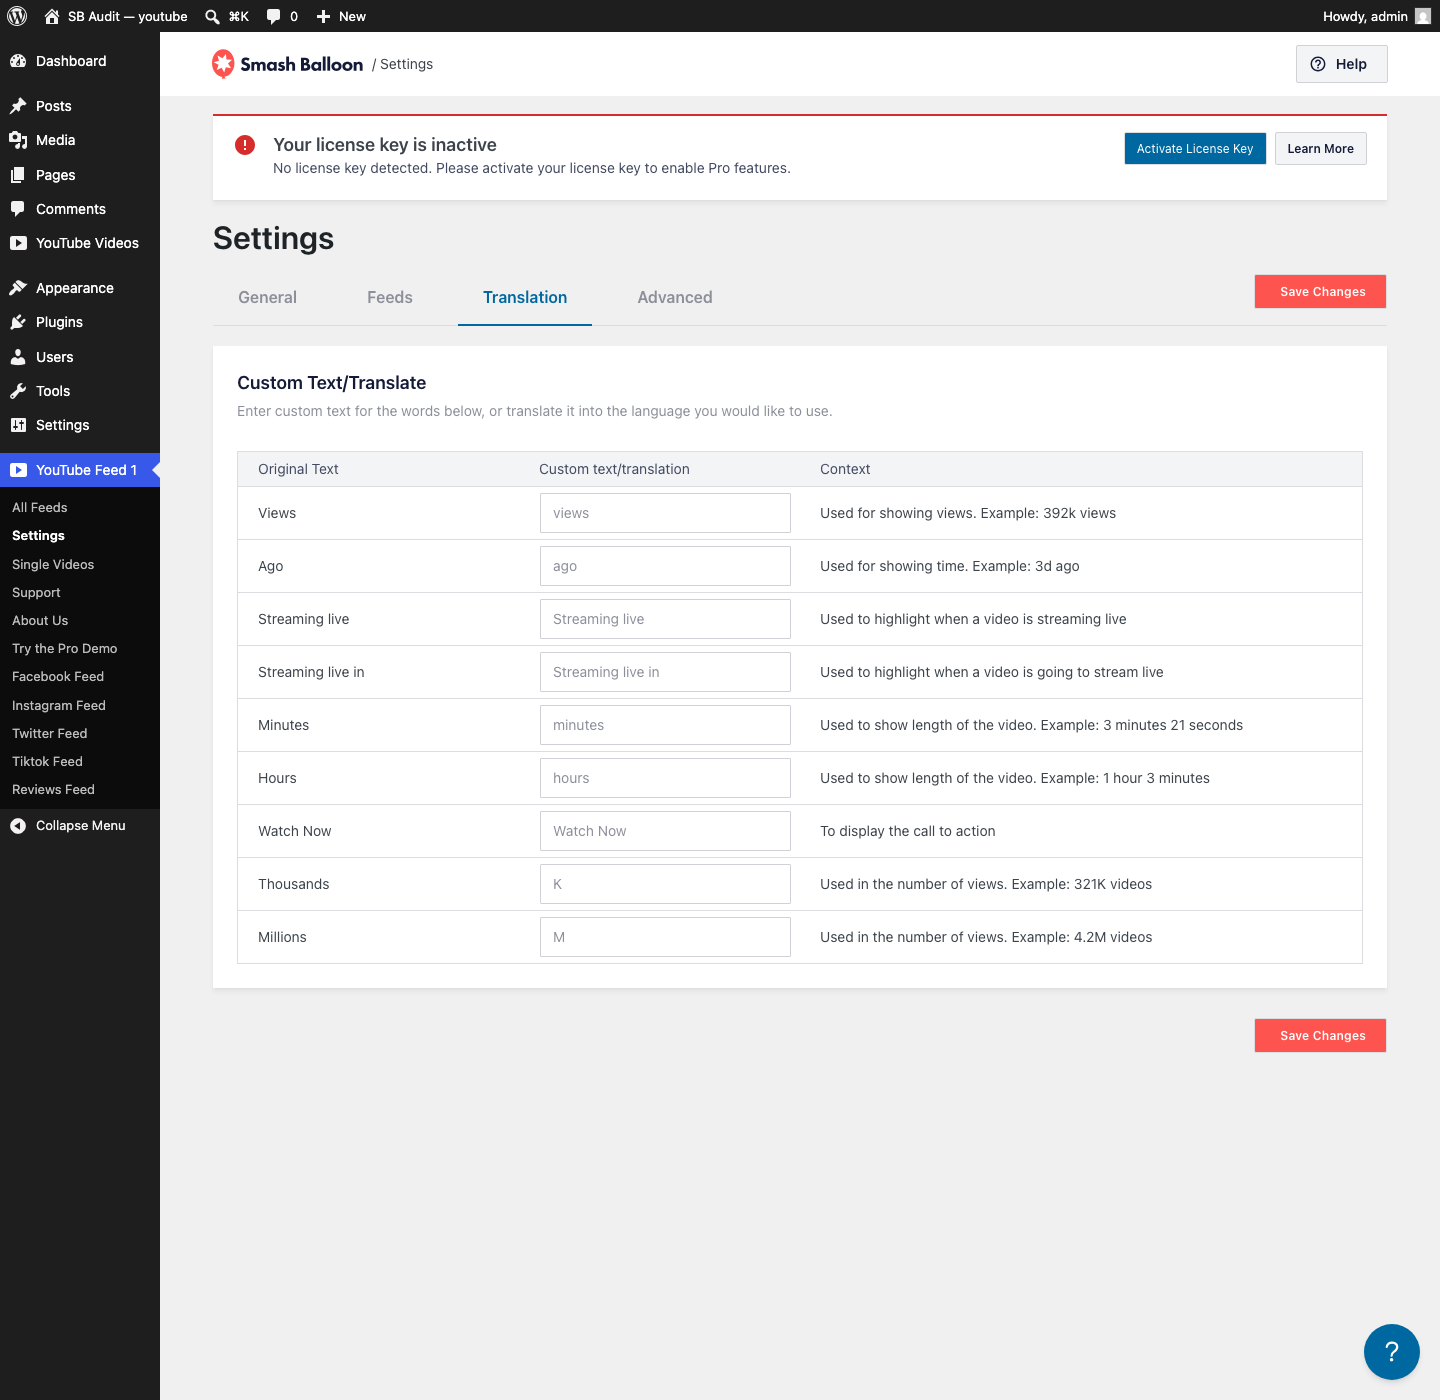This screenshot has width=1440, height=1400.
Task: Click the Settings breadcrumb text
Action: [x=406, y=64]
